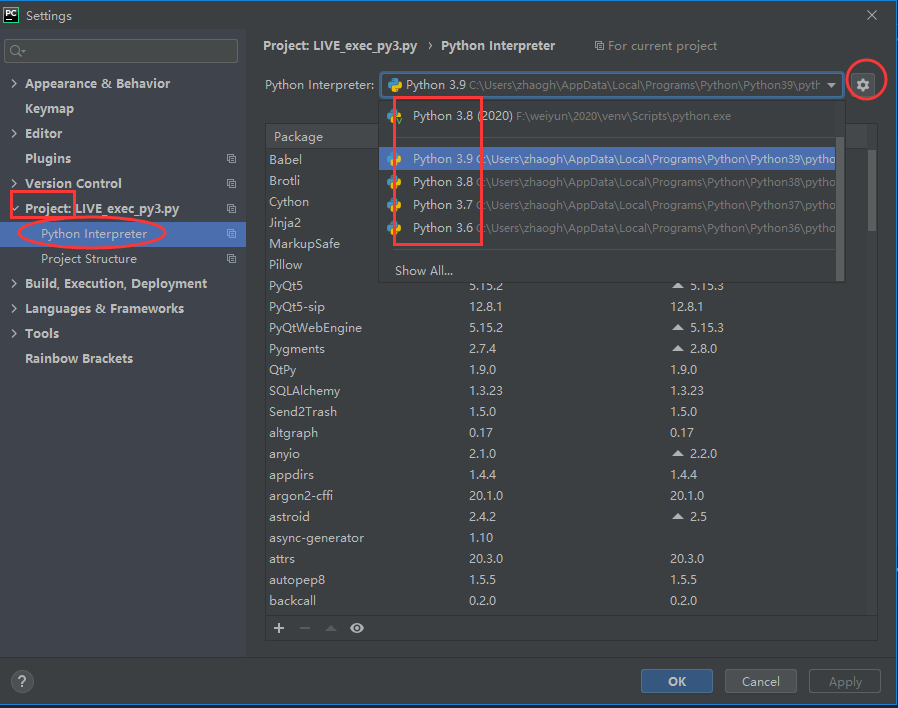Click the upgrade arrow beside PyQtWebEngine 5.15.3
This screenshot has width=898, height=708.
click(678, 327)
